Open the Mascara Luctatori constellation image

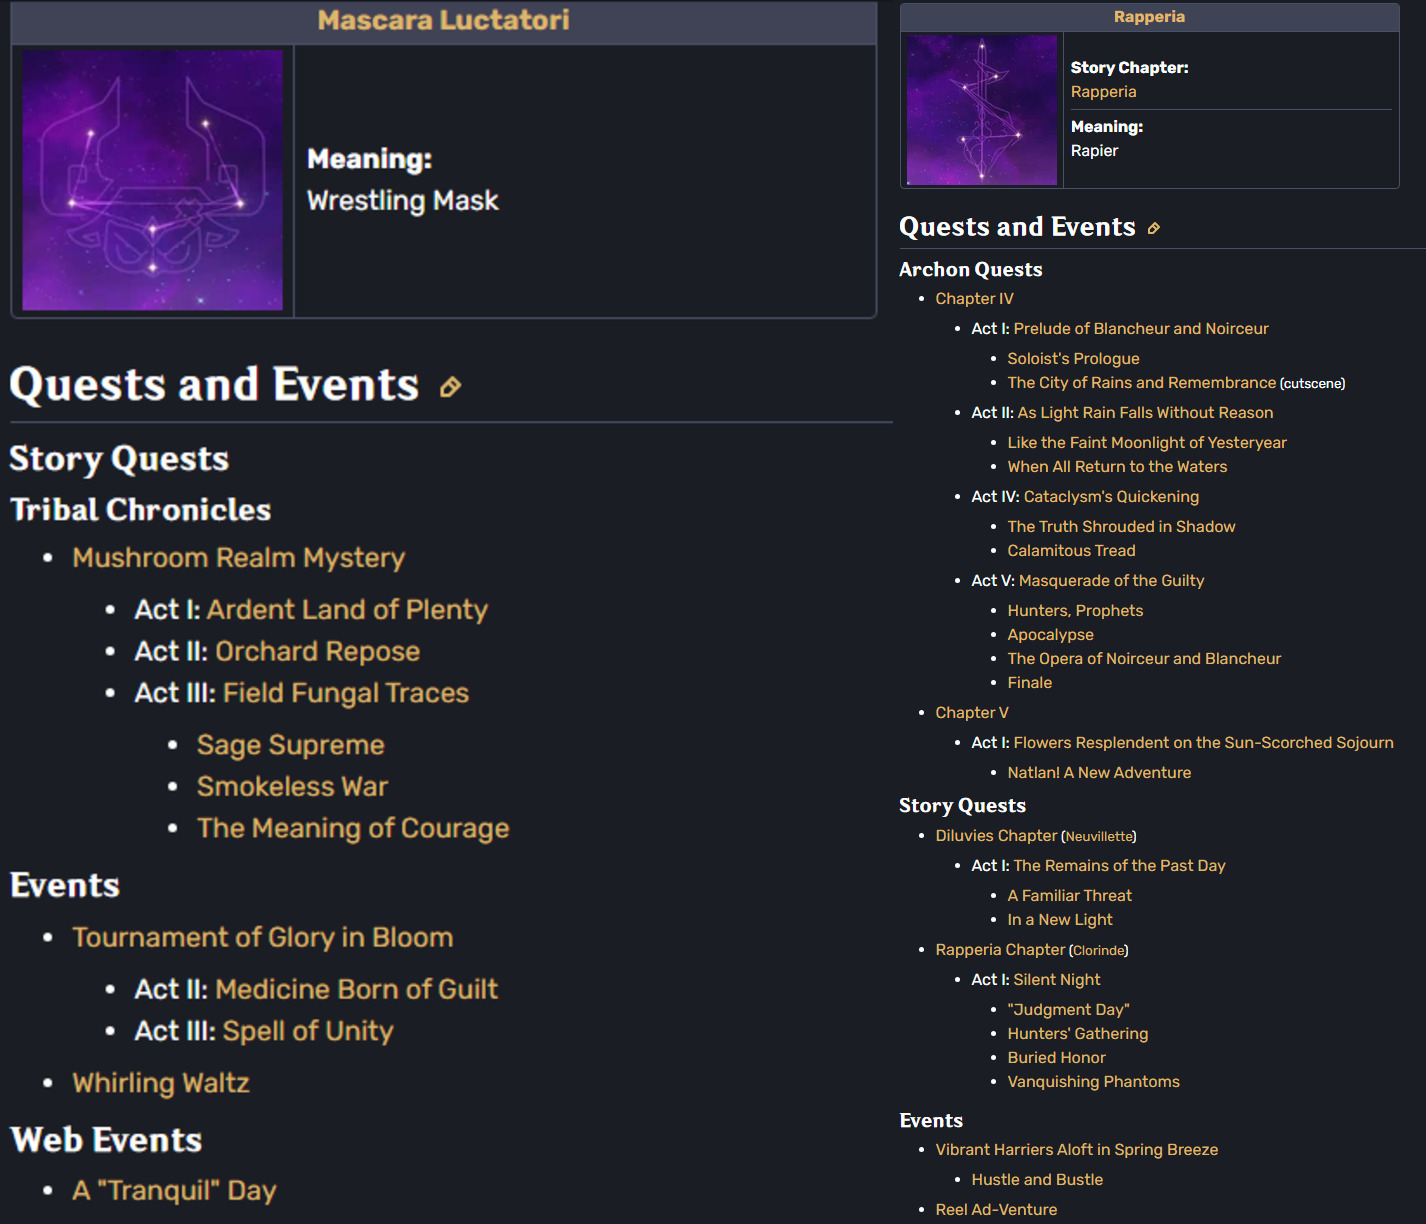pyautogui.click(x=153, y=180)
